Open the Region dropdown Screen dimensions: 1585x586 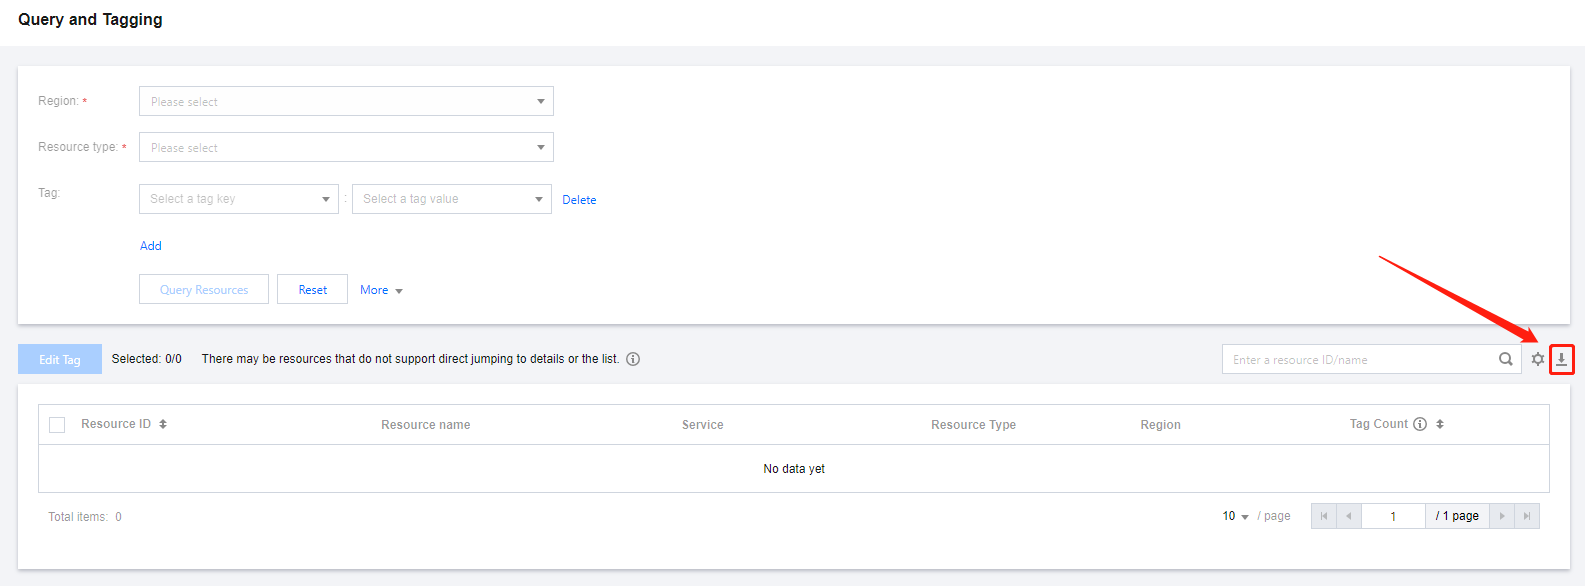coord(346,101)
